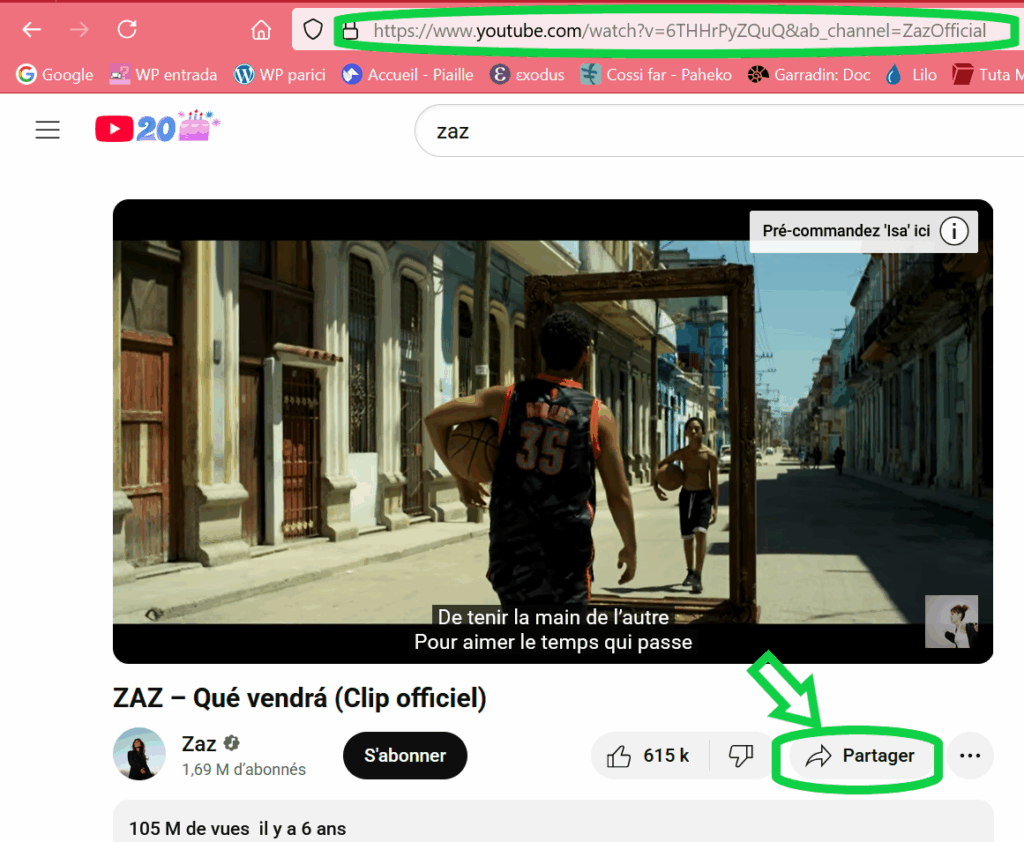Reload the page with the refresh icon
The width and height of the screenshot is (1024, 842).
click(x=127, y=29)
